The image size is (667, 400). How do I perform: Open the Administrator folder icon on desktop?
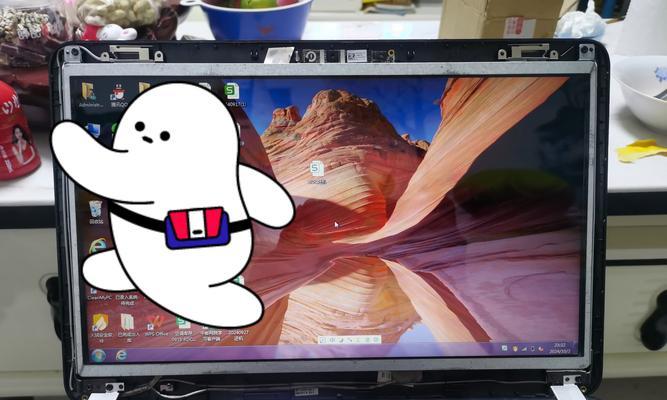(x=88, y=91)
